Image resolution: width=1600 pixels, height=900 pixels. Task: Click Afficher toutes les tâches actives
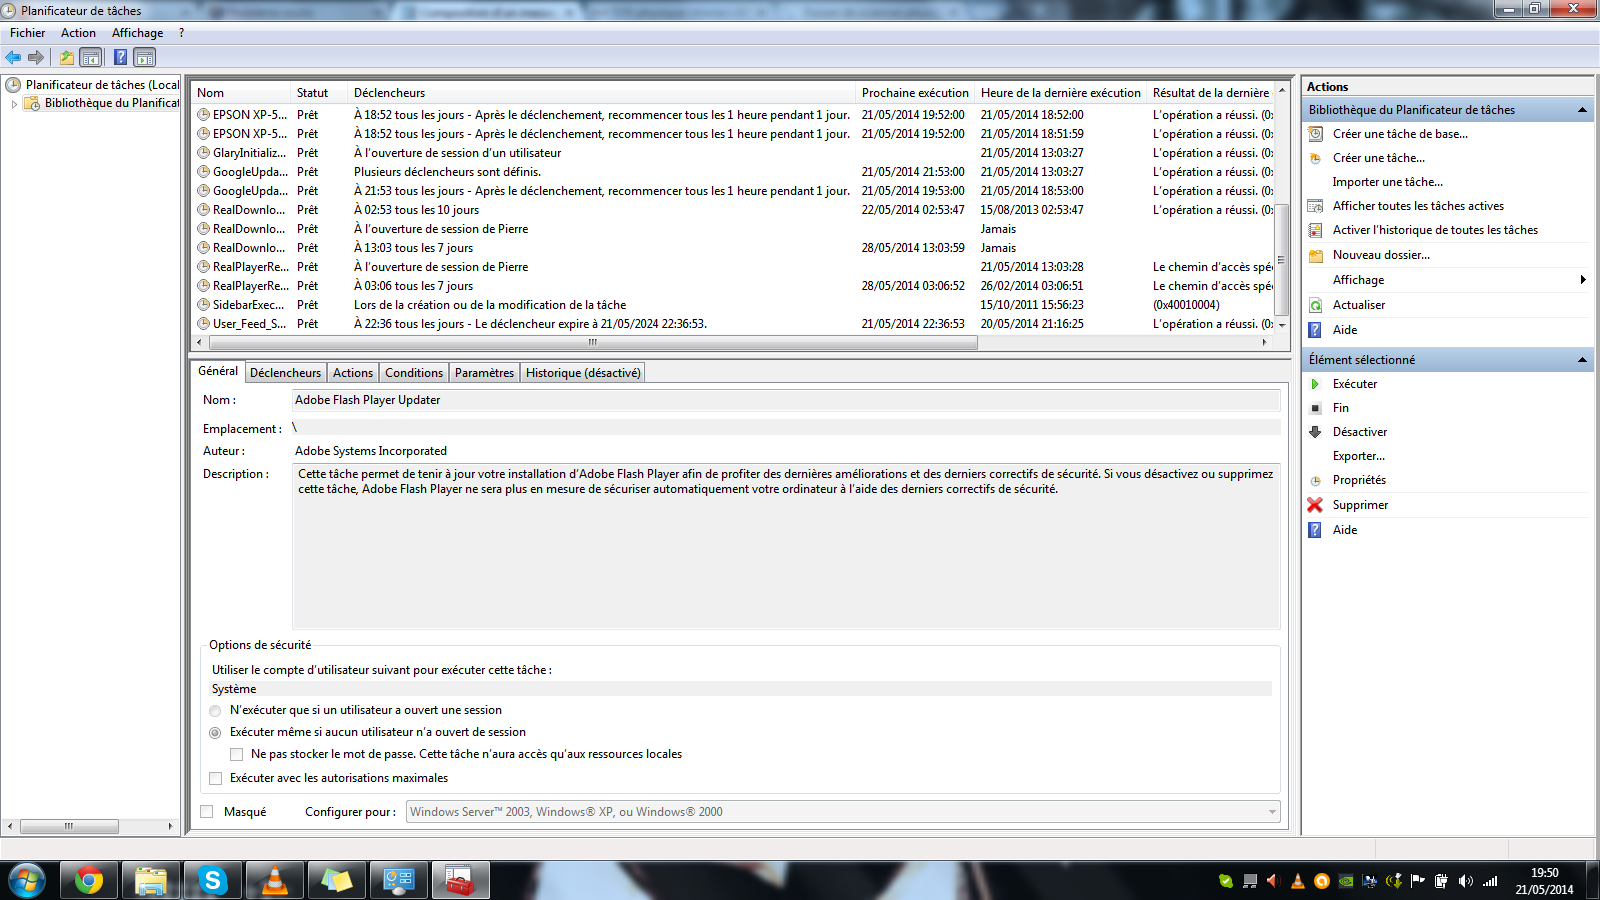coord(1417,206)
